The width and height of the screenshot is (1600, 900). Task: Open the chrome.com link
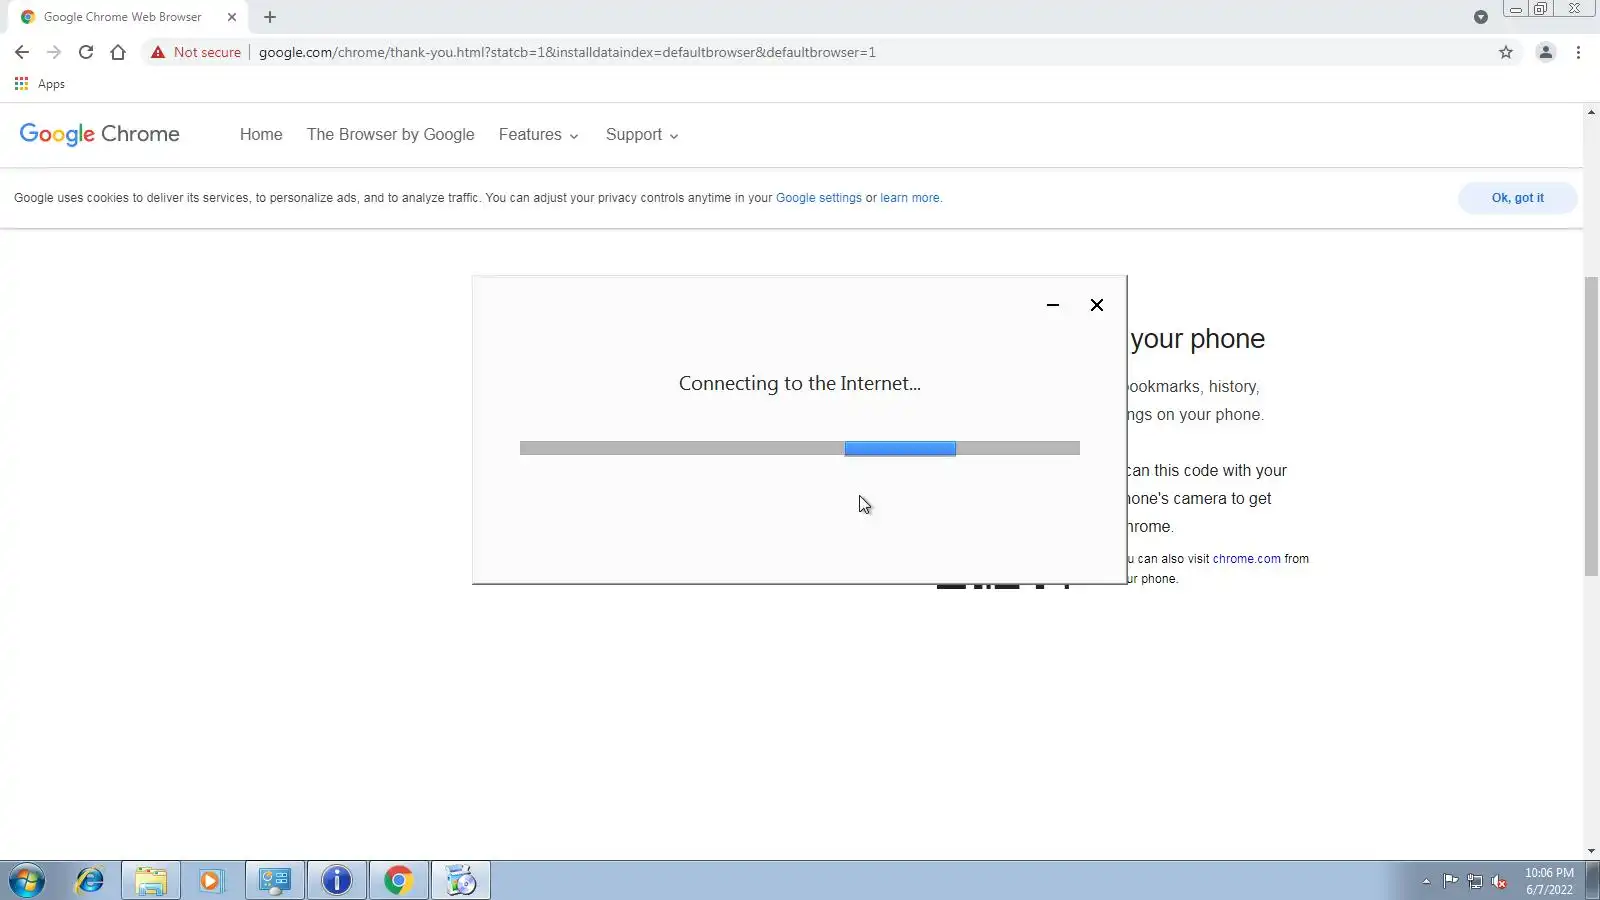[x=1247, y=559]
